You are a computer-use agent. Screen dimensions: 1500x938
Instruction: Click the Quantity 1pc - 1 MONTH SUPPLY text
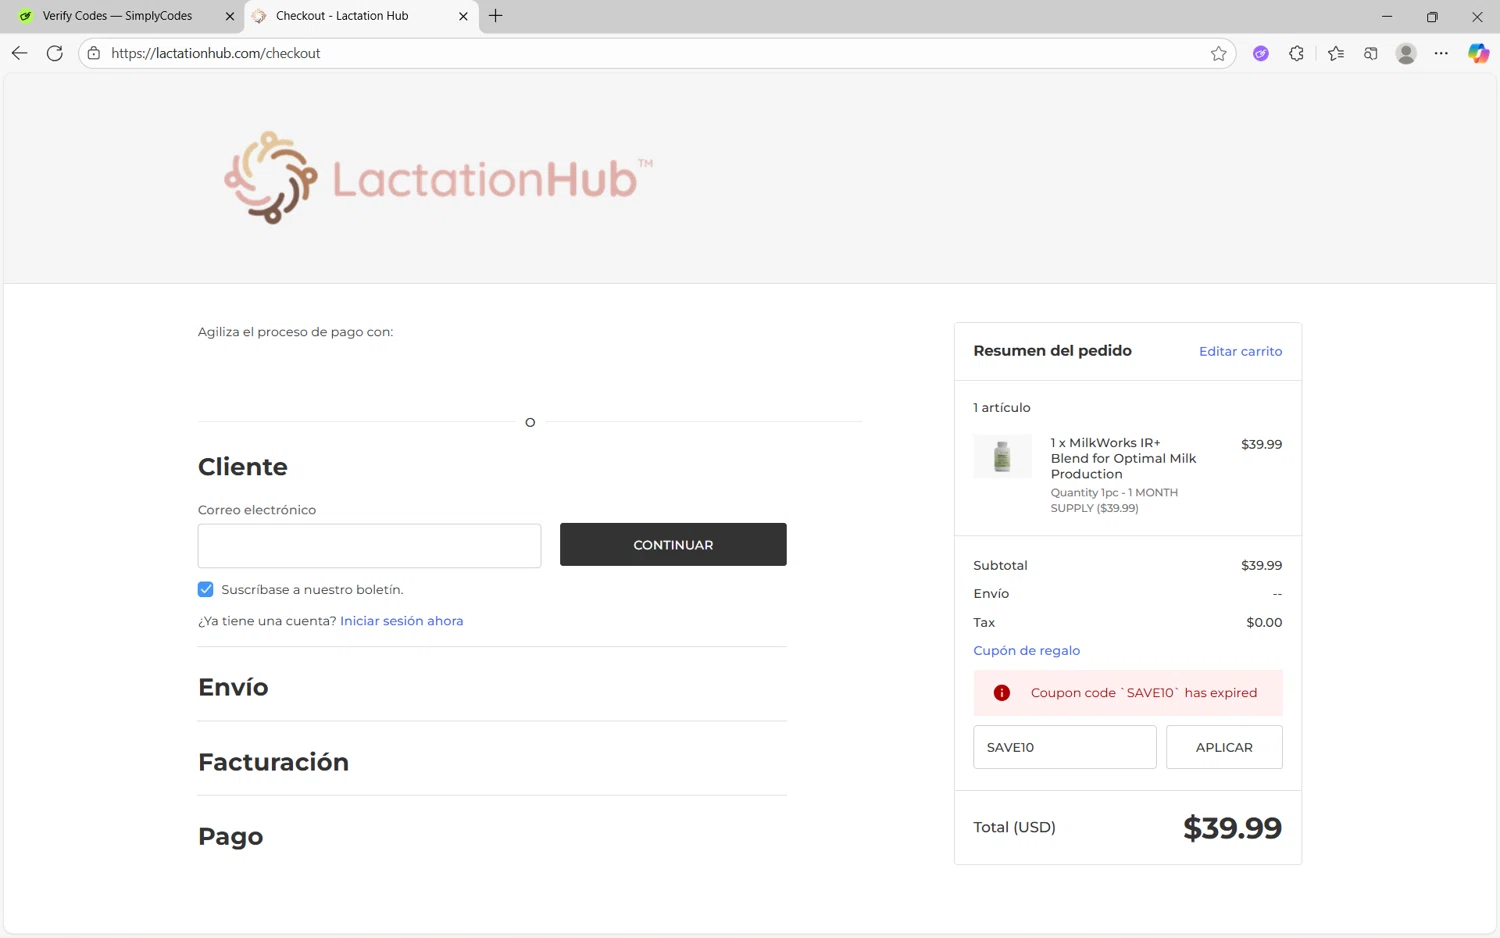[x=1114, y=500]
